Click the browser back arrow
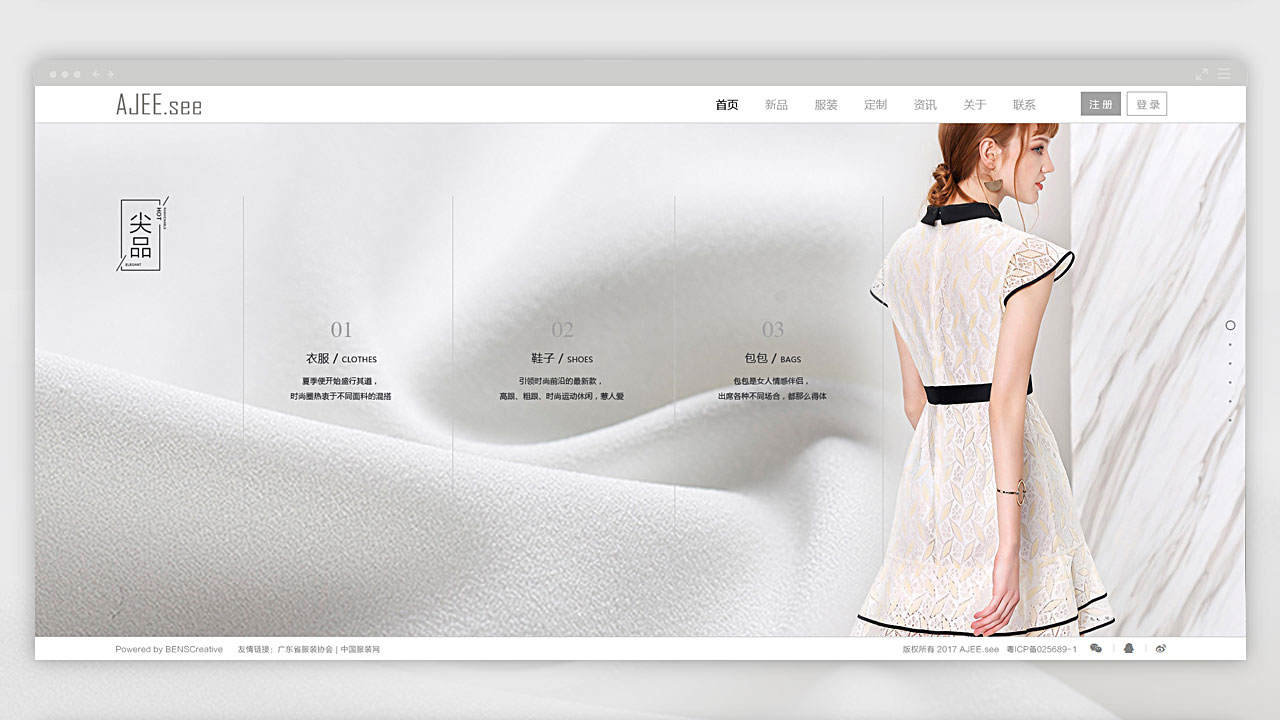This screenshot has width=1280, height=720. pos(96,74)
